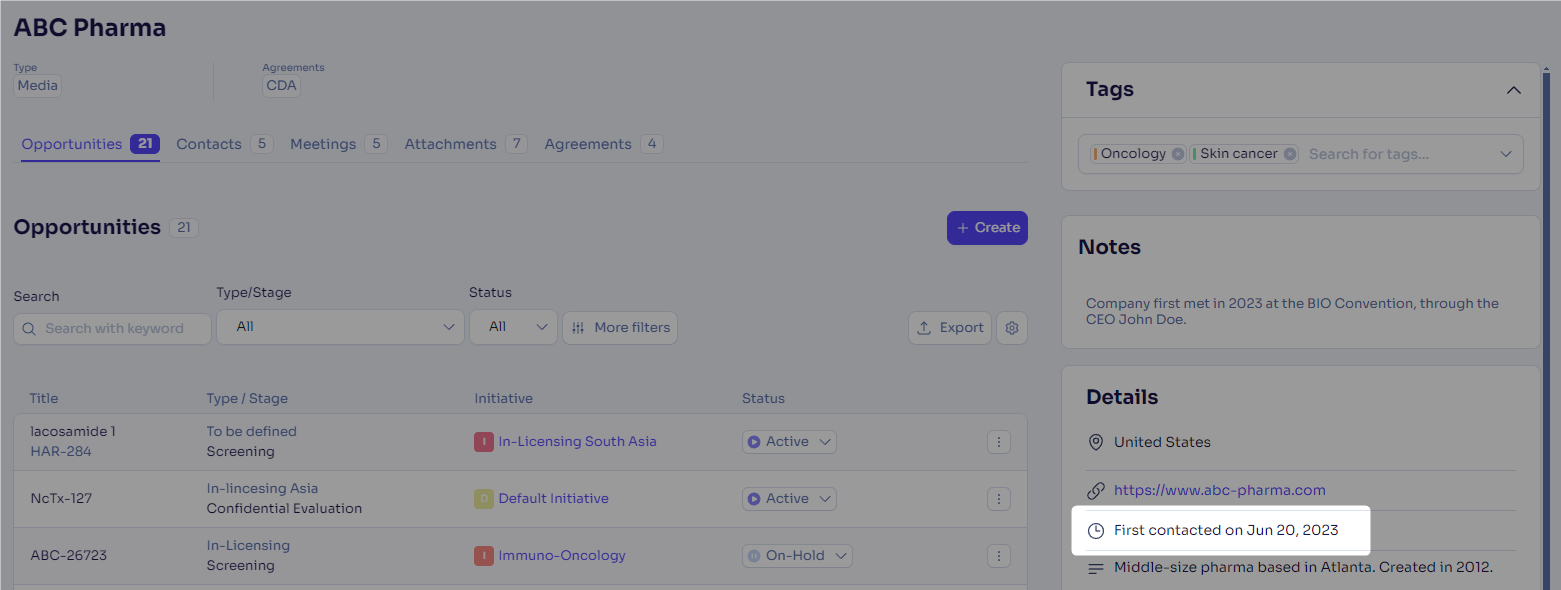Switch to the Attachments tab
Screen dimensions: 1561x590
tap(465, 144)
